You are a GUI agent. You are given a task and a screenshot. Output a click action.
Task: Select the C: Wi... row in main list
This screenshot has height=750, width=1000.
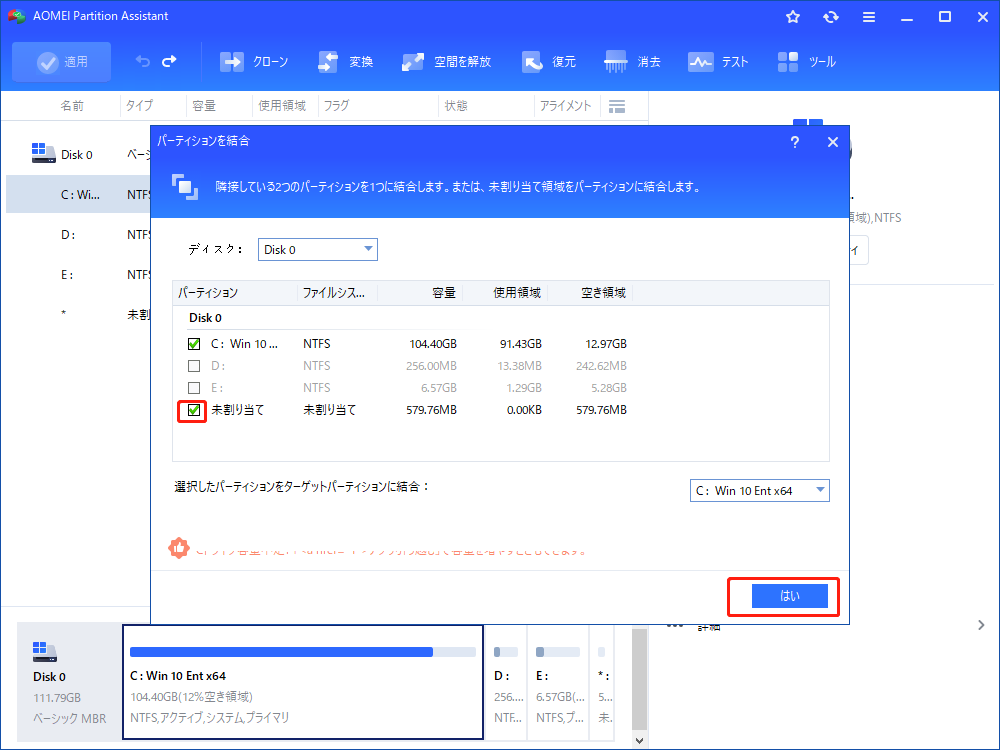pos(78,195)
